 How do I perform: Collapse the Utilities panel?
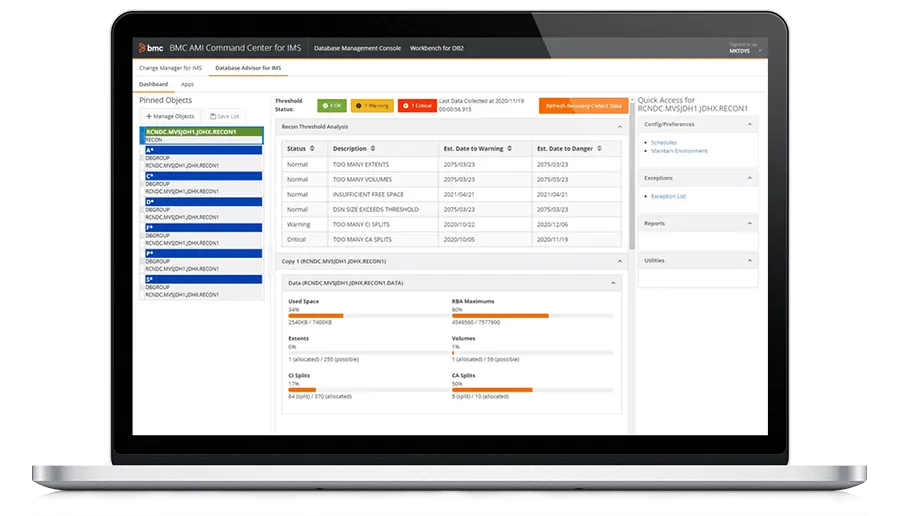(x=750, y=261)
